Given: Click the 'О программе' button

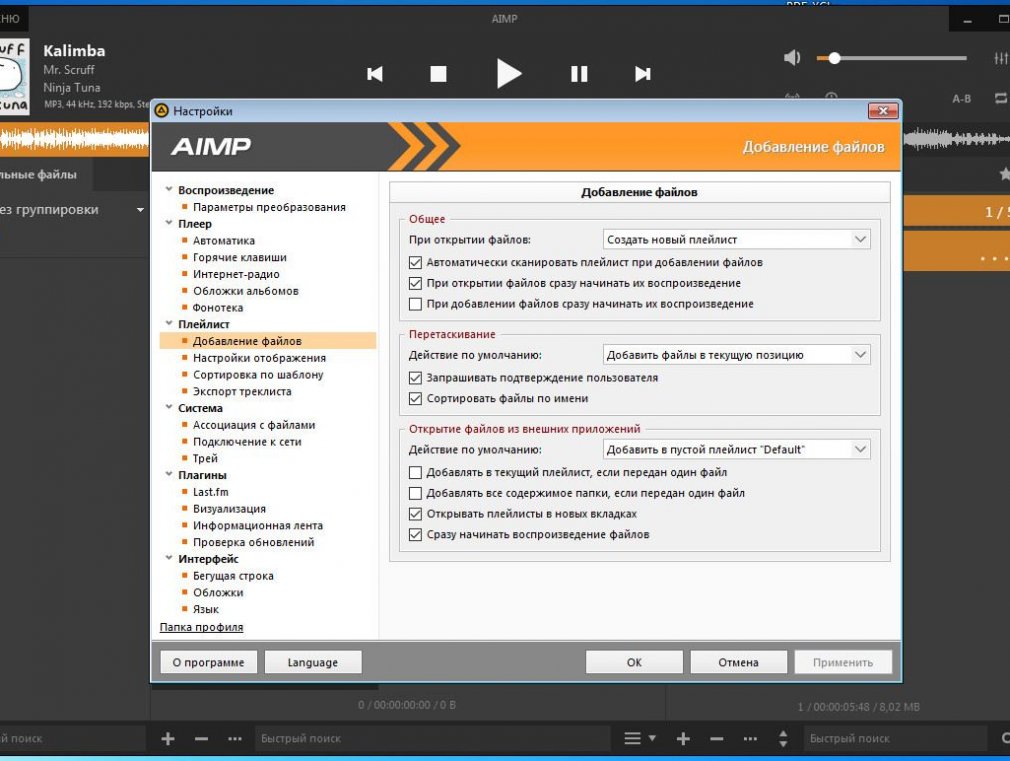Looking at the screenshot, I should [208, 662].
